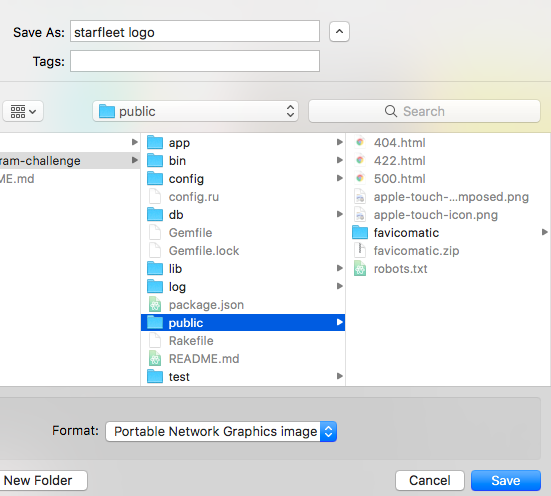Select the public folder row
Screen dimensions: 551x496
coord(243,322)
